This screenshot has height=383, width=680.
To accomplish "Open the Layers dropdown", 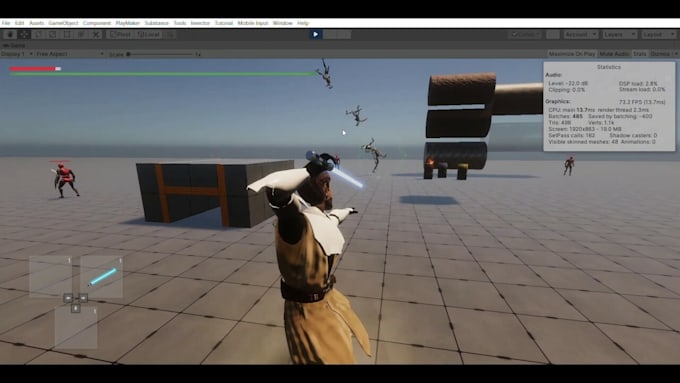I will [620, 34].
